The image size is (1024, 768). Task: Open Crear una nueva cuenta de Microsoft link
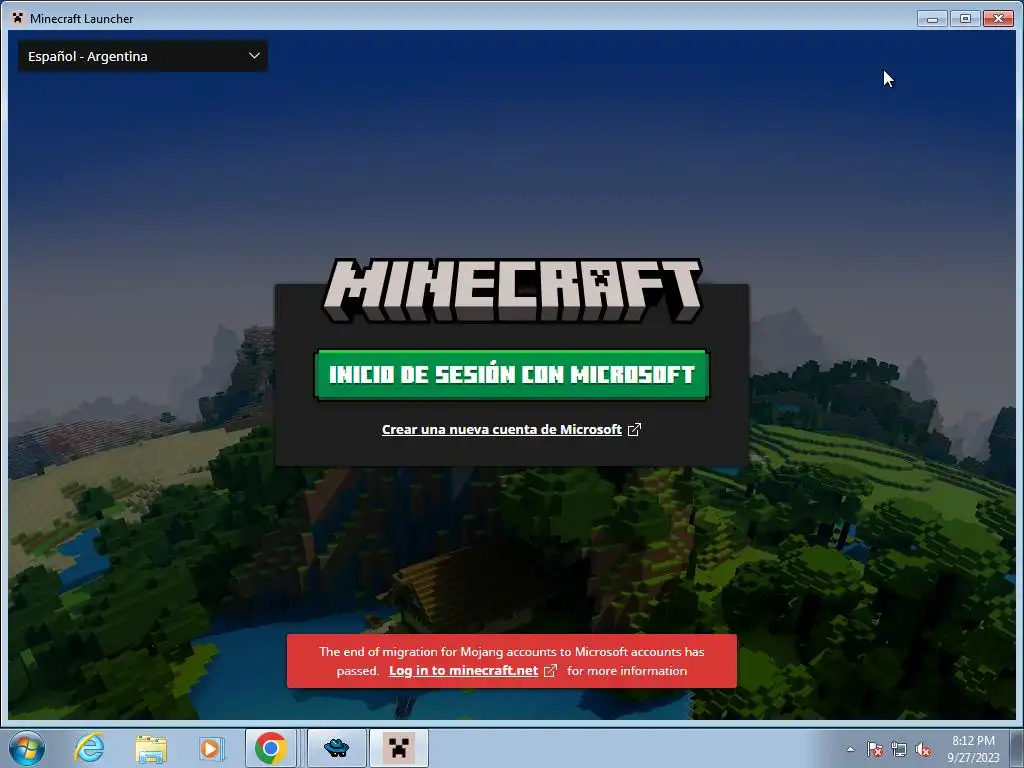tap(502, 429)
